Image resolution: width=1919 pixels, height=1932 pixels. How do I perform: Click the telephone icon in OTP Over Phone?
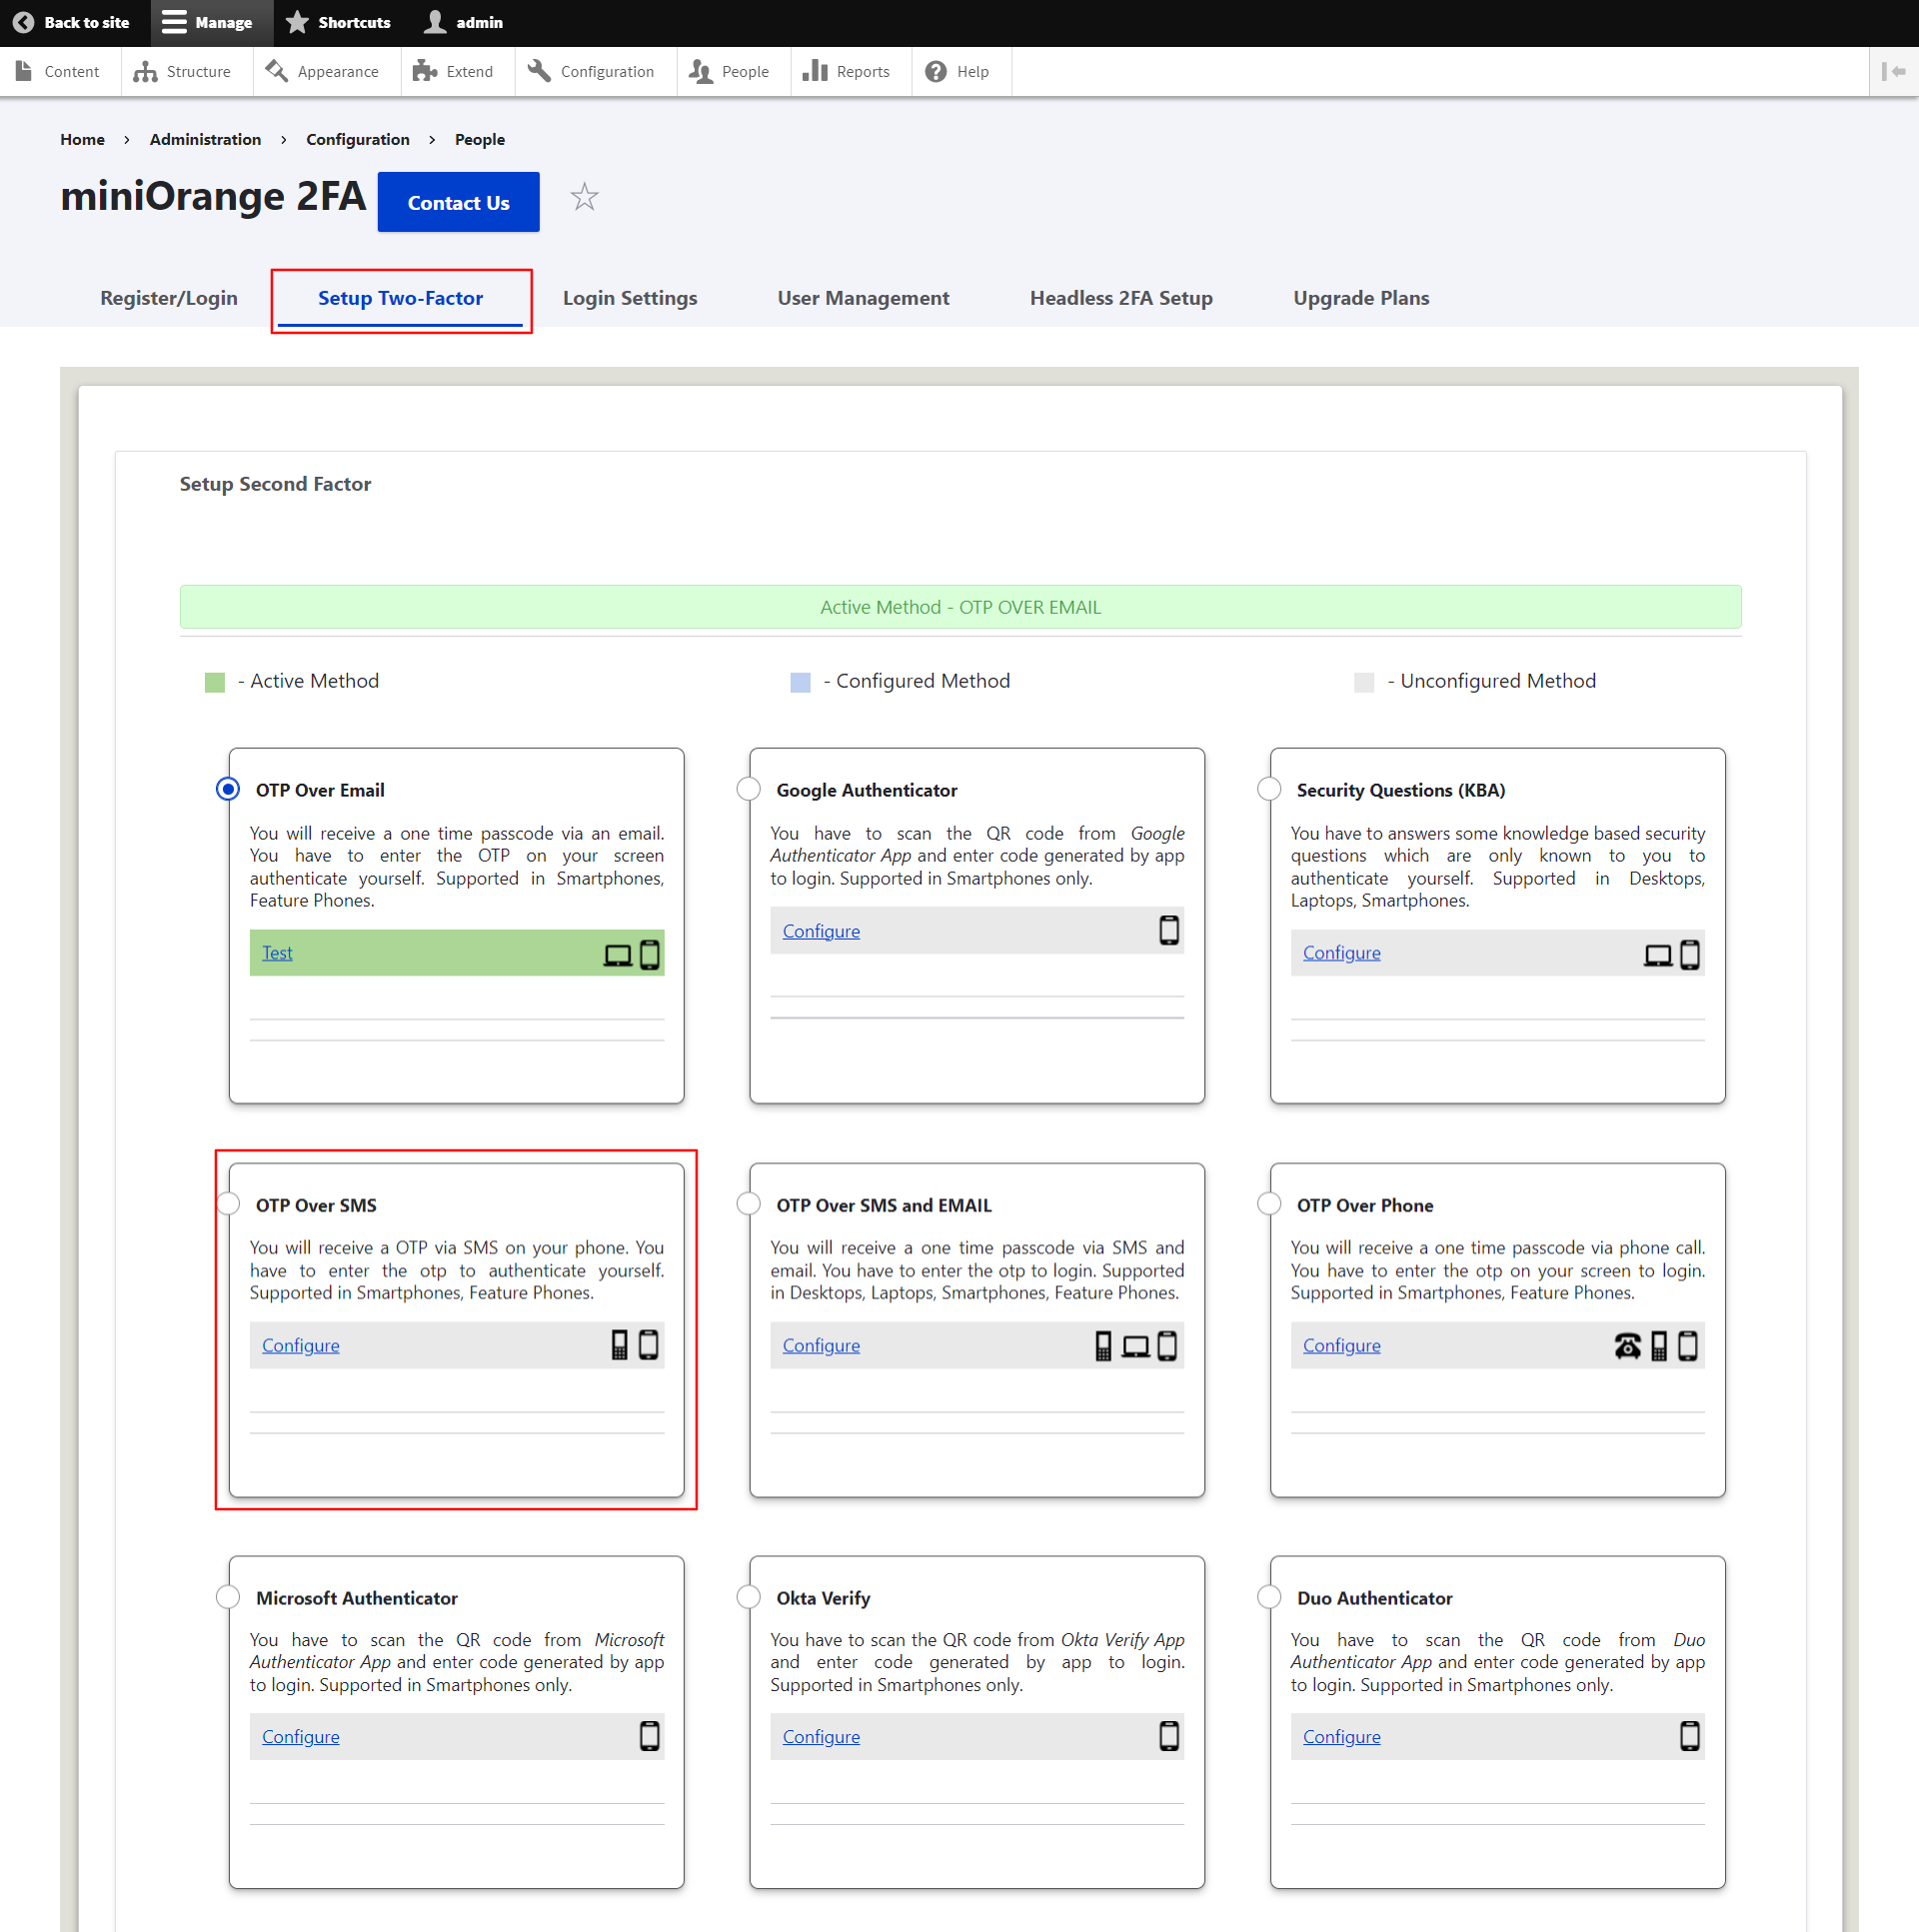(1627, 1346)
